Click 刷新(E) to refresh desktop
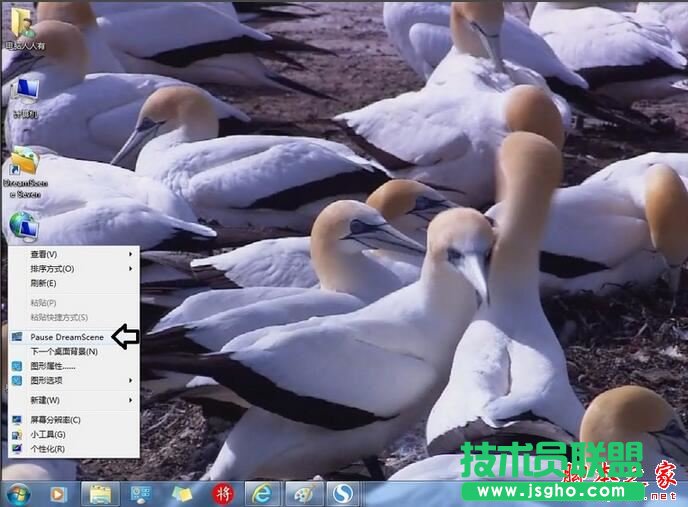Viewport: 688px width, 507px height. click(x=43, y=283)
